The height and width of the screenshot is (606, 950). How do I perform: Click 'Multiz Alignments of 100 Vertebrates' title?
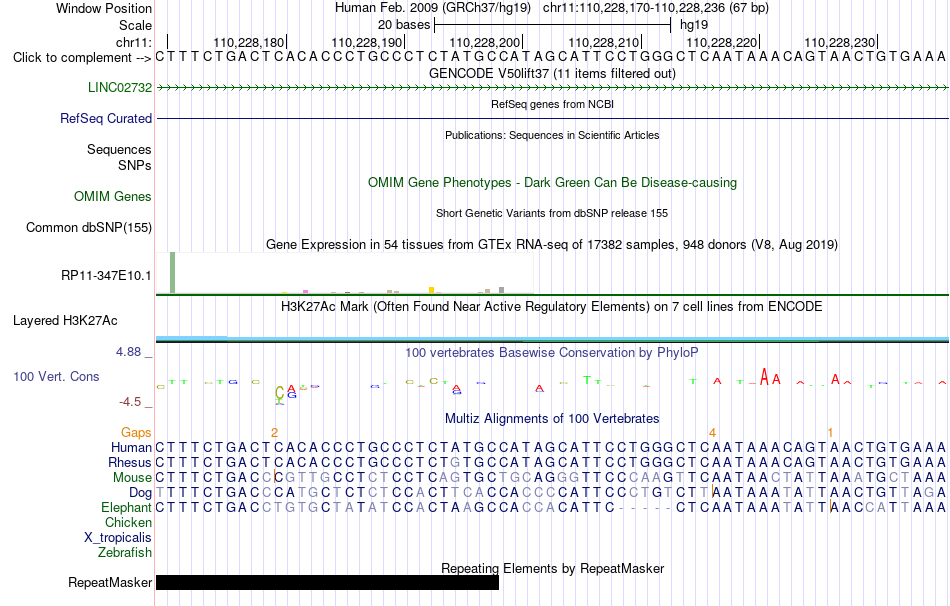[553, 418]
